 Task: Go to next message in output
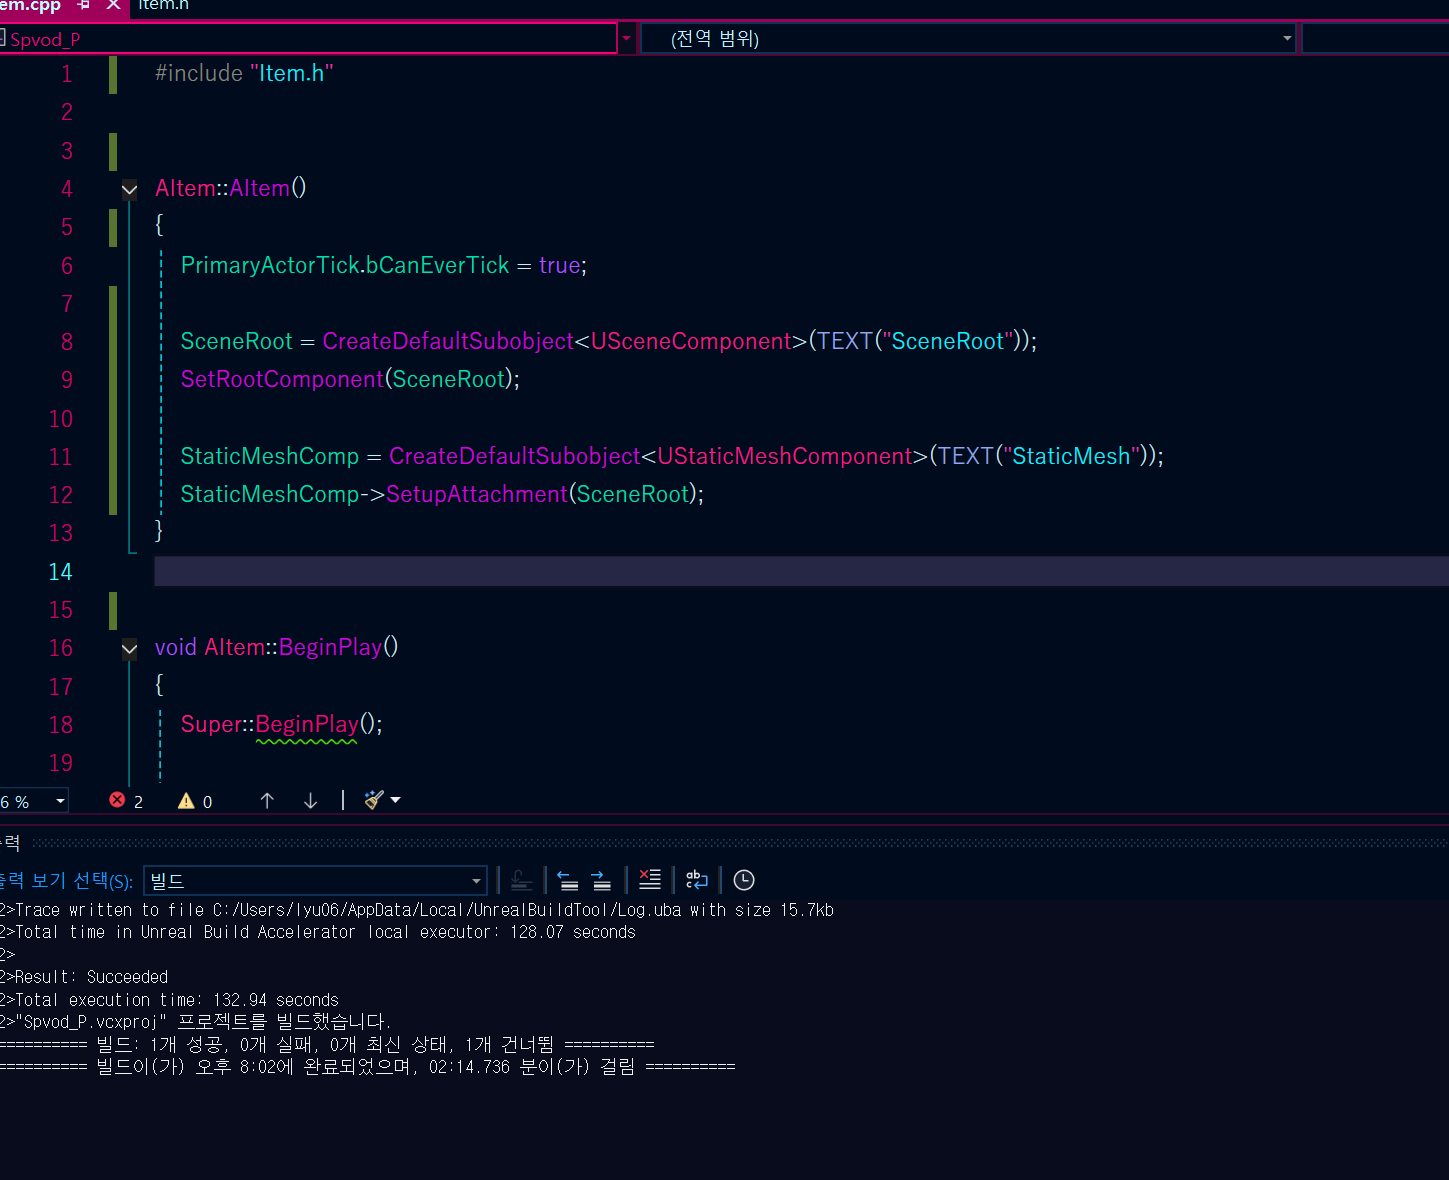[x=601, y=880]
